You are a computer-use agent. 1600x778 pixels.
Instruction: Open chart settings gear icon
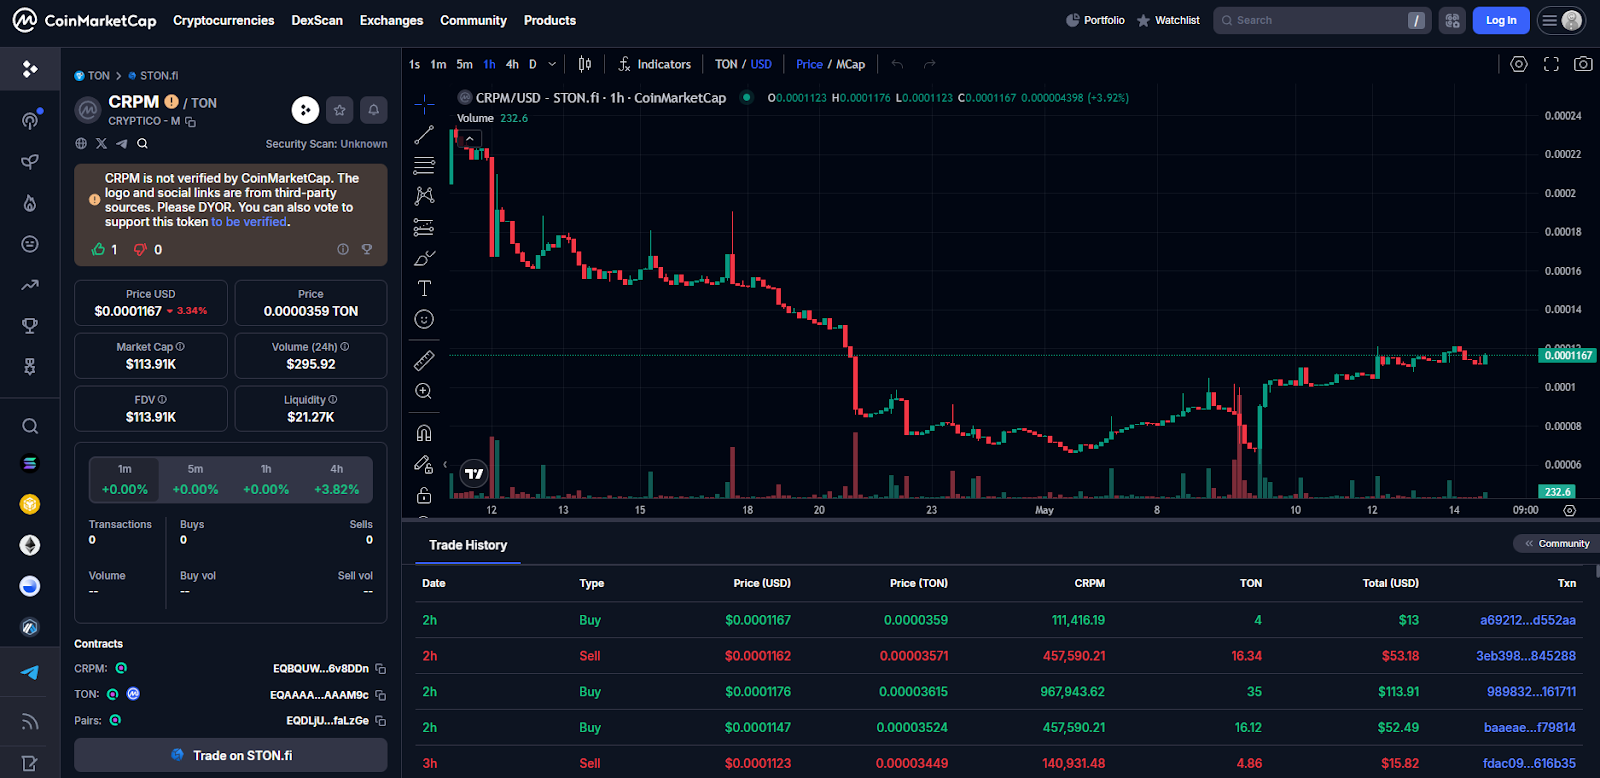pyautogui.click(x=1519, y=64)
